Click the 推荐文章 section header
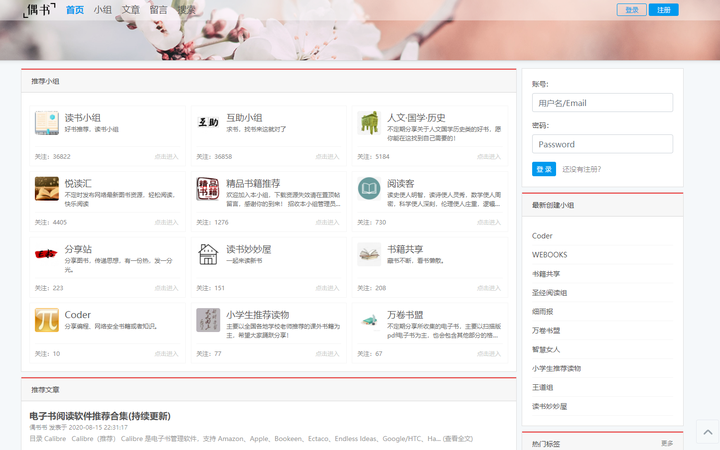The width and height of the screenshot is (720, 450). (269, 390)
